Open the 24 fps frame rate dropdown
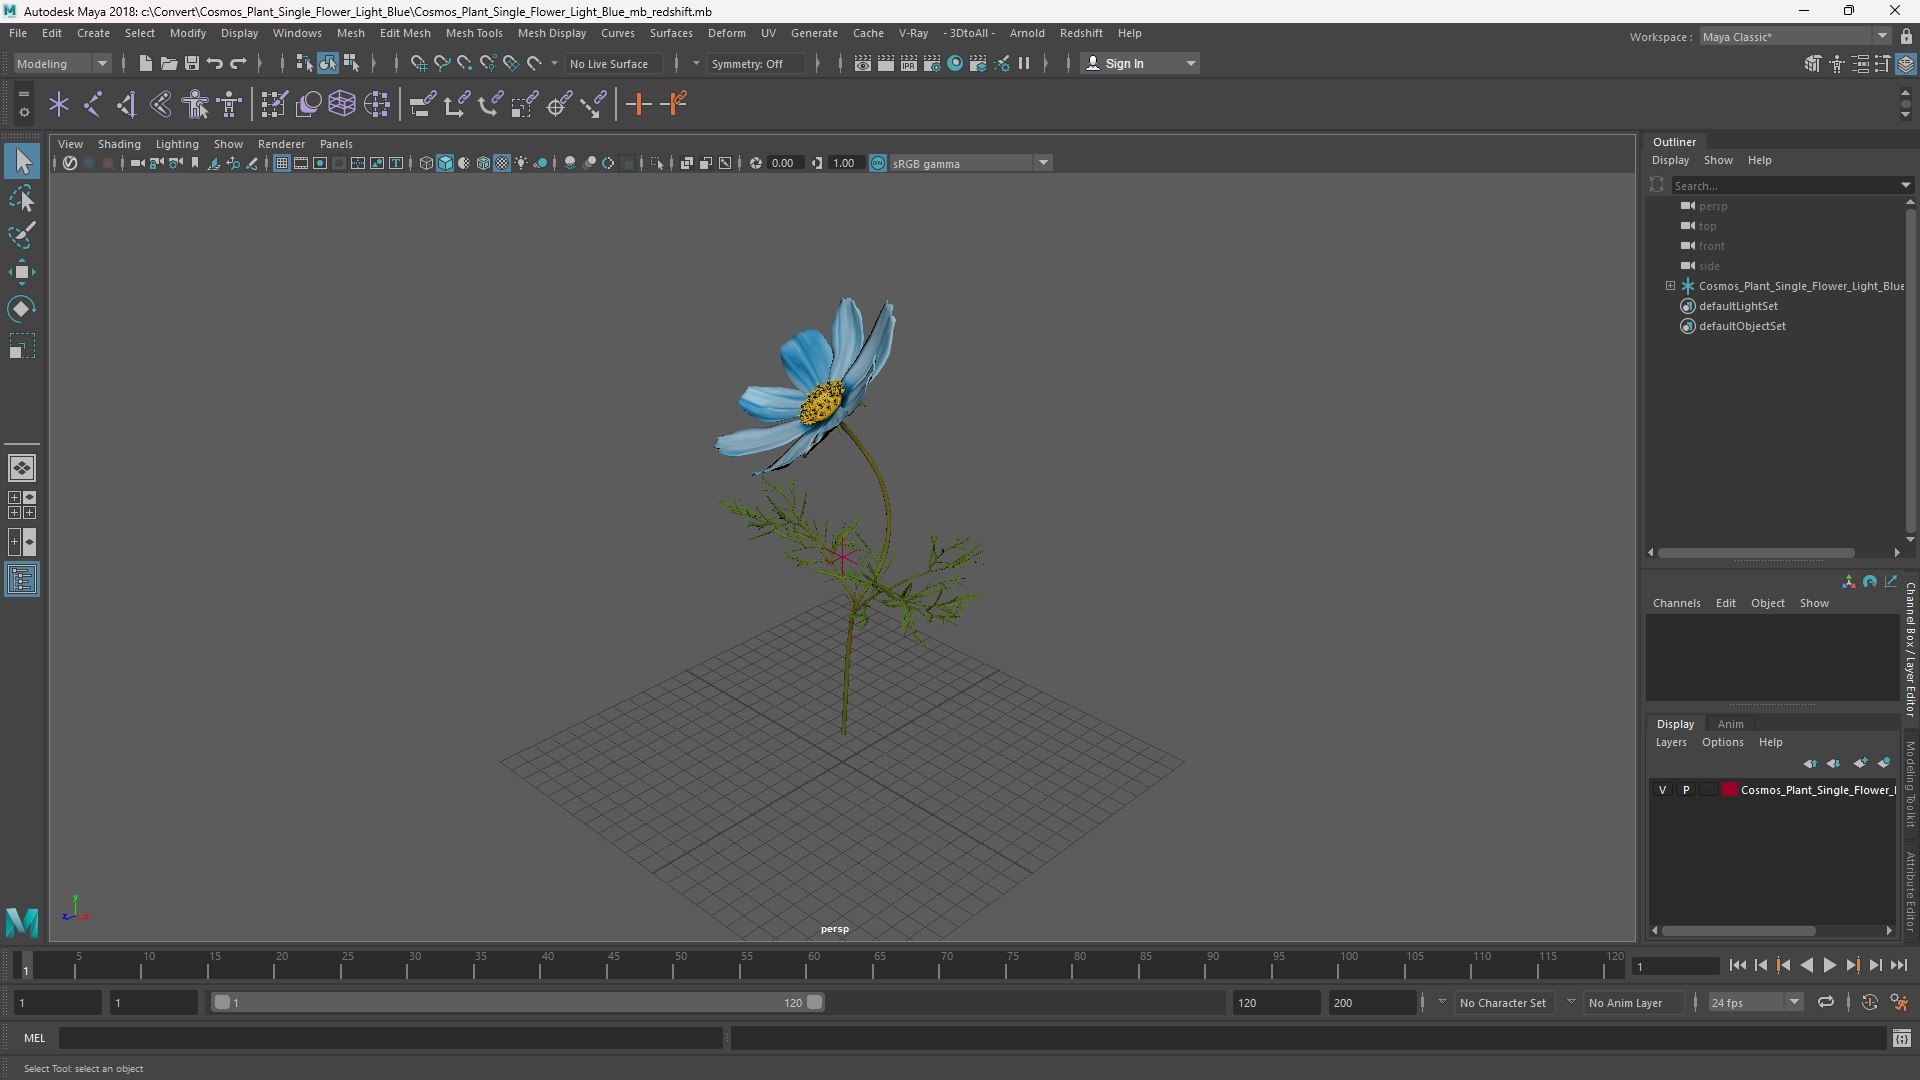This screenshot has height=1080, width=1920. click(1755, 1002)
